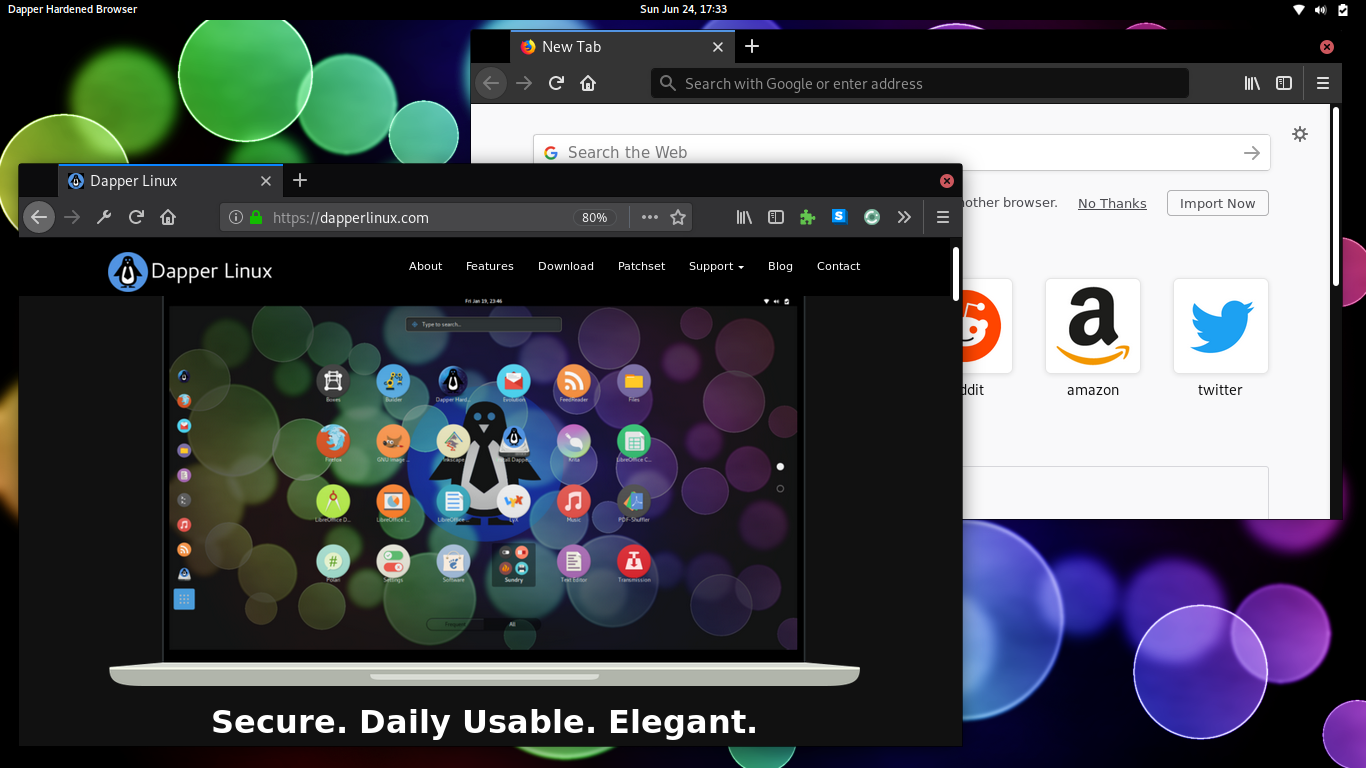Select the Patchset menu item on the site

click(641, 266)
